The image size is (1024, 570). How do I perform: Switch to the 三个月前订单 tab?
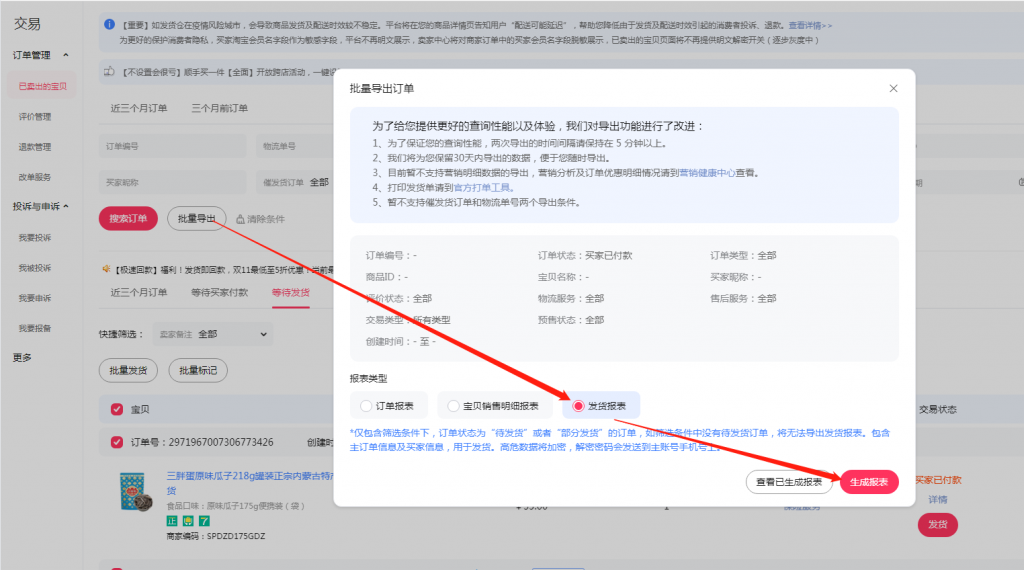[x=219, y=108]
